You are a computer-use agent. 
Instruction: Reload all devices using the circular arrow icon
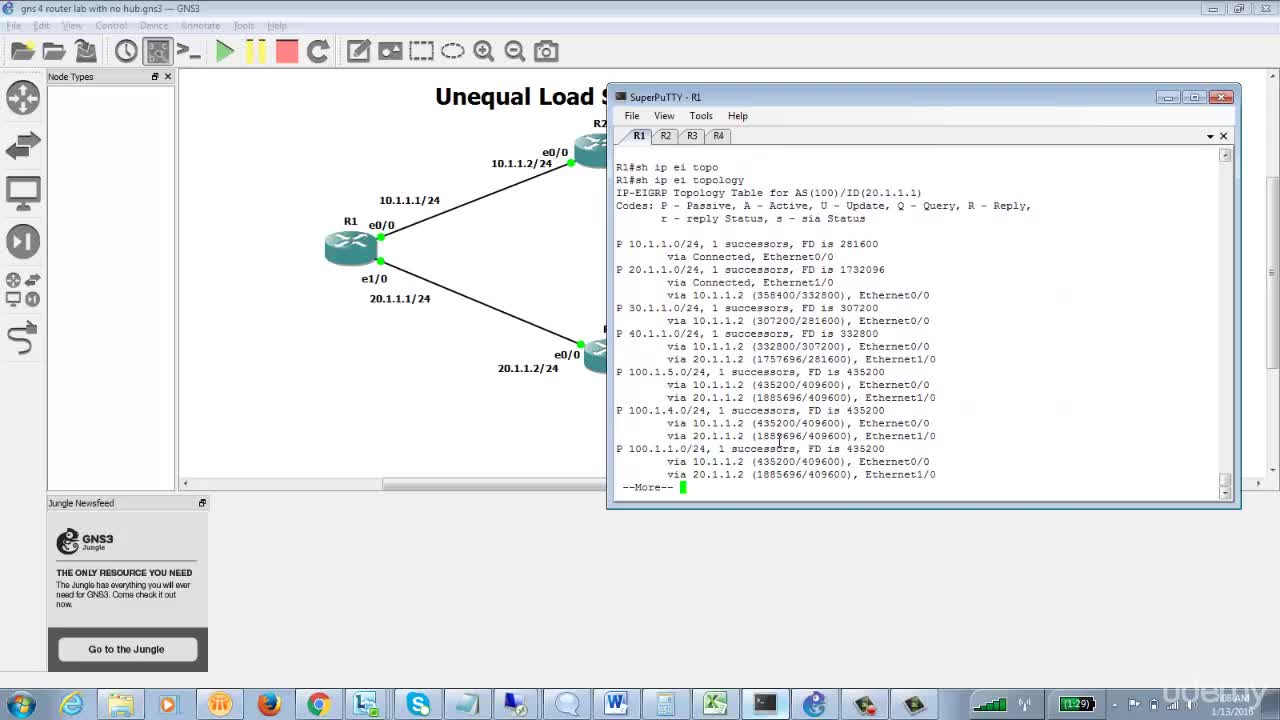(318, 51)
